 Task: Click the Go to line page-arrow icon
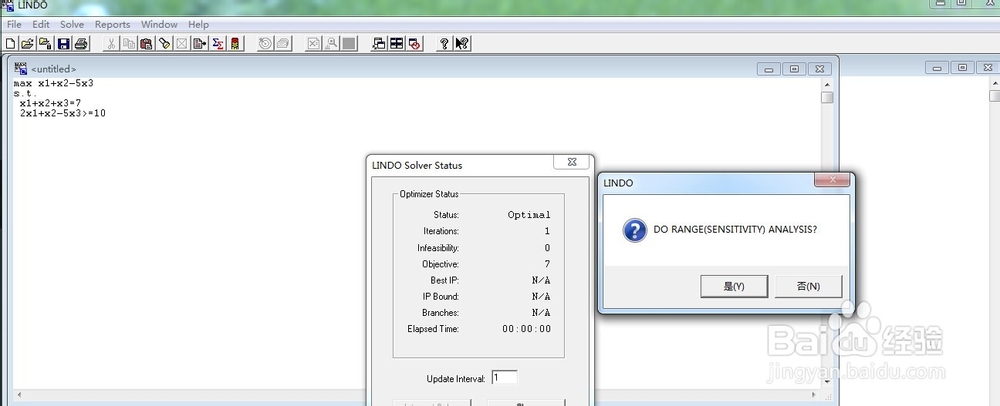200,43
